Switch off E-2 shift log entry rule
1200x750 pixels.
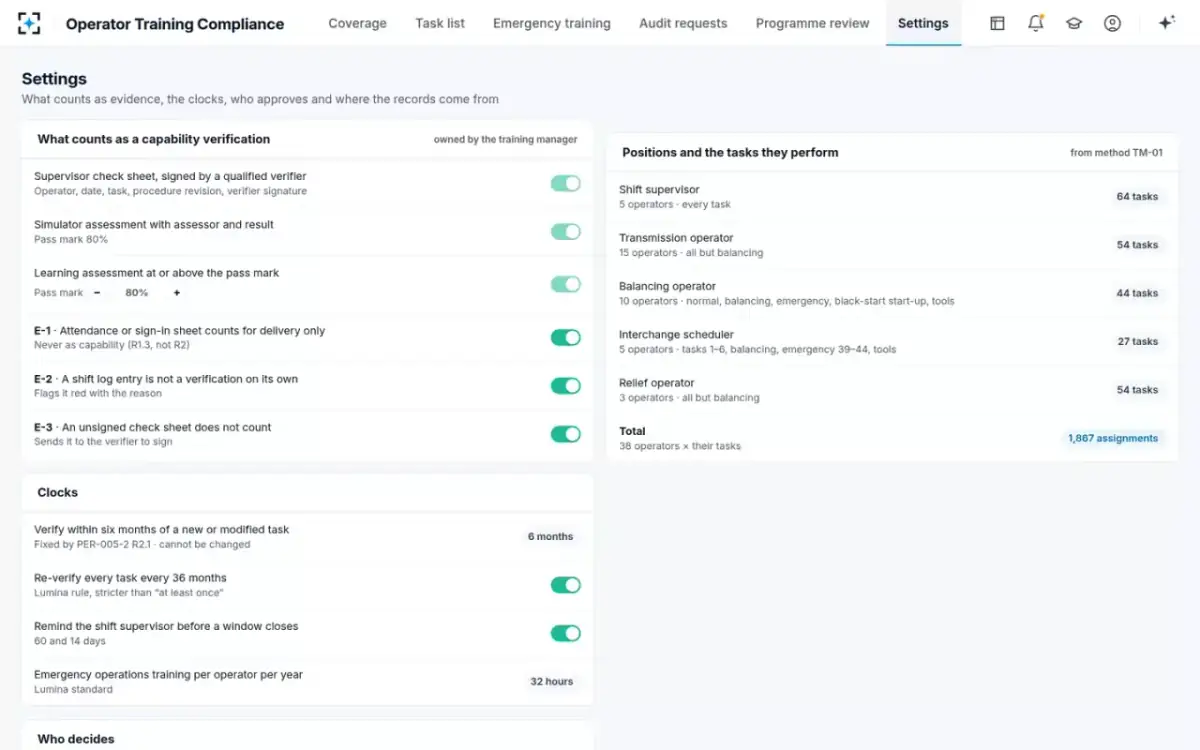(x=566, y=386)
